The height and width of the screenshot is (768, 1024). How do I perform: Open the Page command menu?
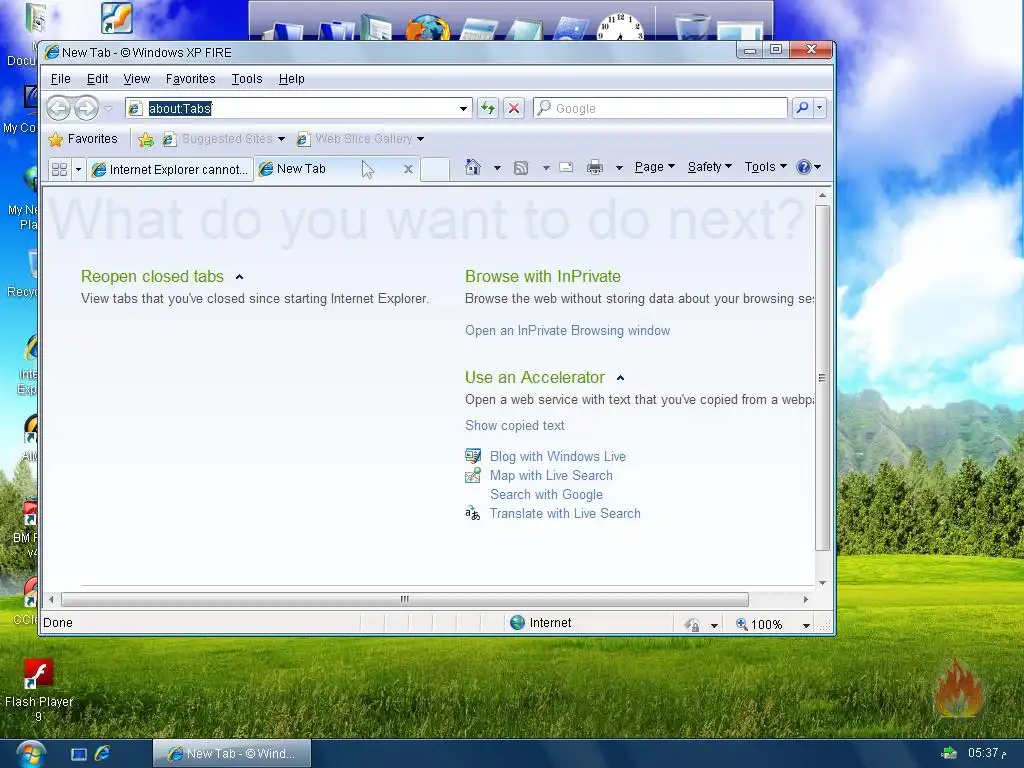[654, 167]
